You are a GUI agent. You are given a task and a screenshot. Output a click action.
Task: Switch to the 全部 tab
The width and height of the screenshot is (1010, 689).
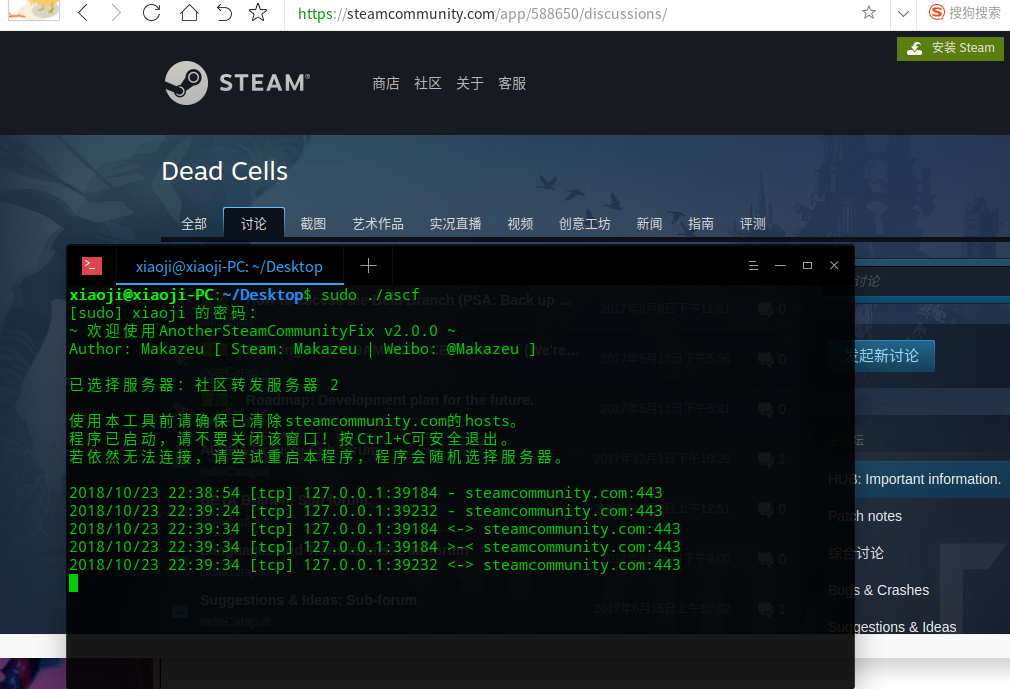tap(194, 224)
